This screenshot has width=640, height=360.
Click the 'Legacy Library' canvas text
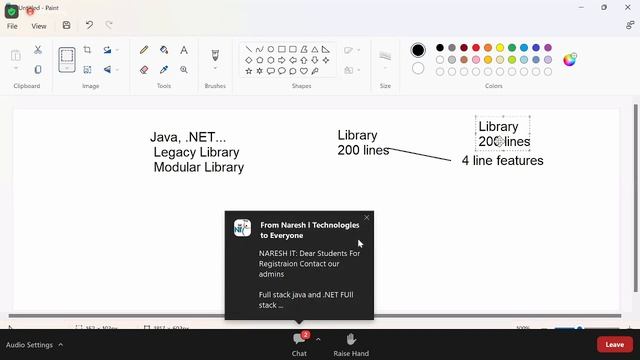(196, 152)
